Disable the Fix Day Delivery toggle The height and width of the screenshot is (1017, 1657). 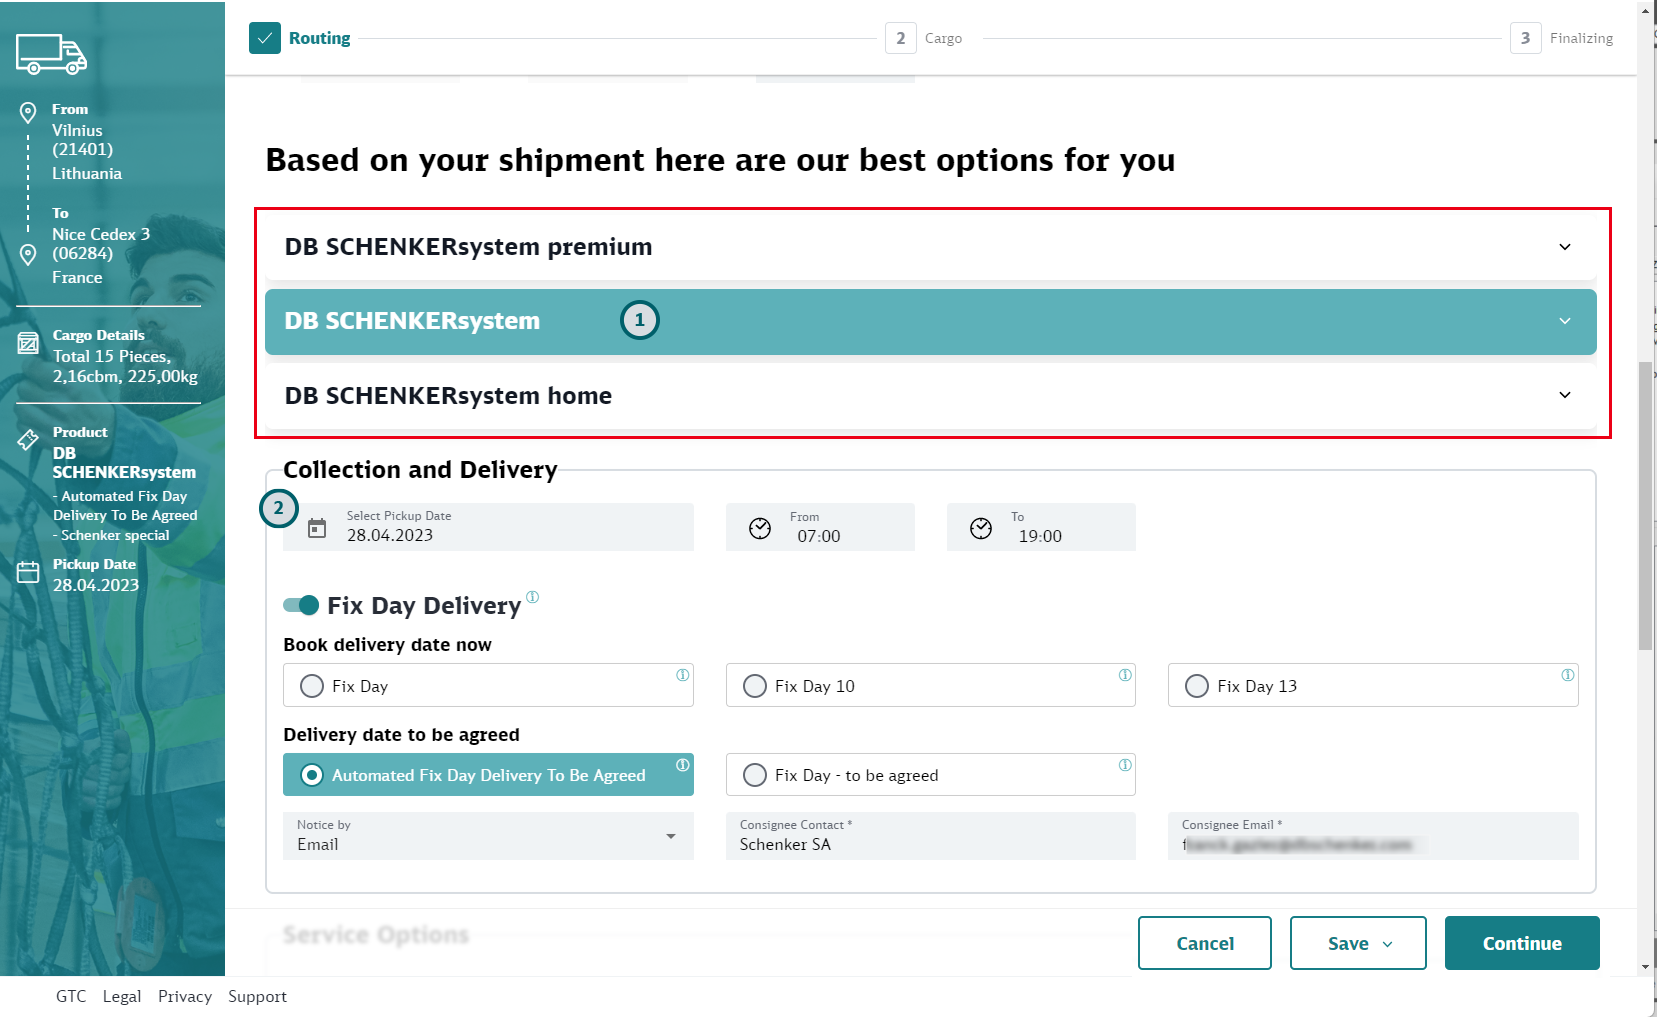[x=301, y=605]
